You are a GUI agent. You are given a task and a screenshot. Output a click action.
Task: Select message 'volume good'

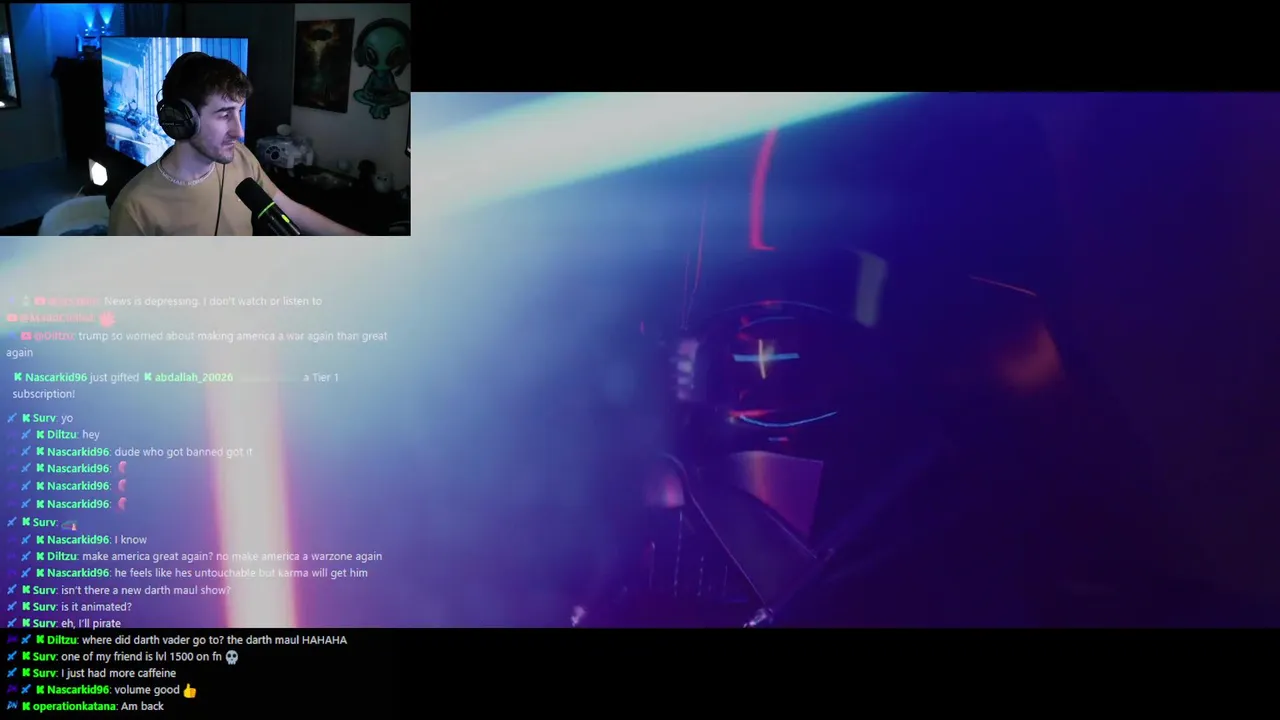pyautogui.click(x=147, y=690)
